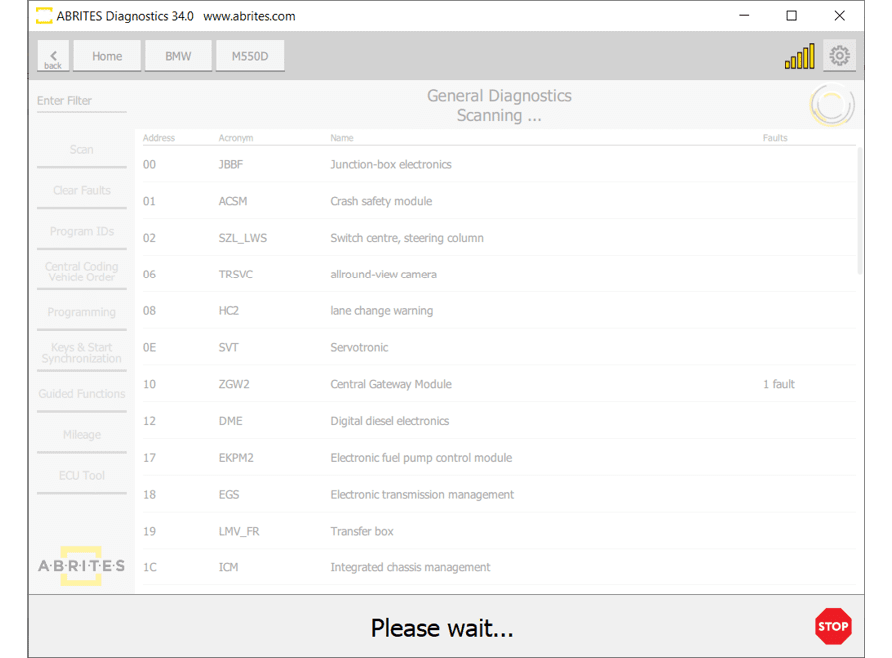Select the BMW breadcrumb tab

(178, 56)
